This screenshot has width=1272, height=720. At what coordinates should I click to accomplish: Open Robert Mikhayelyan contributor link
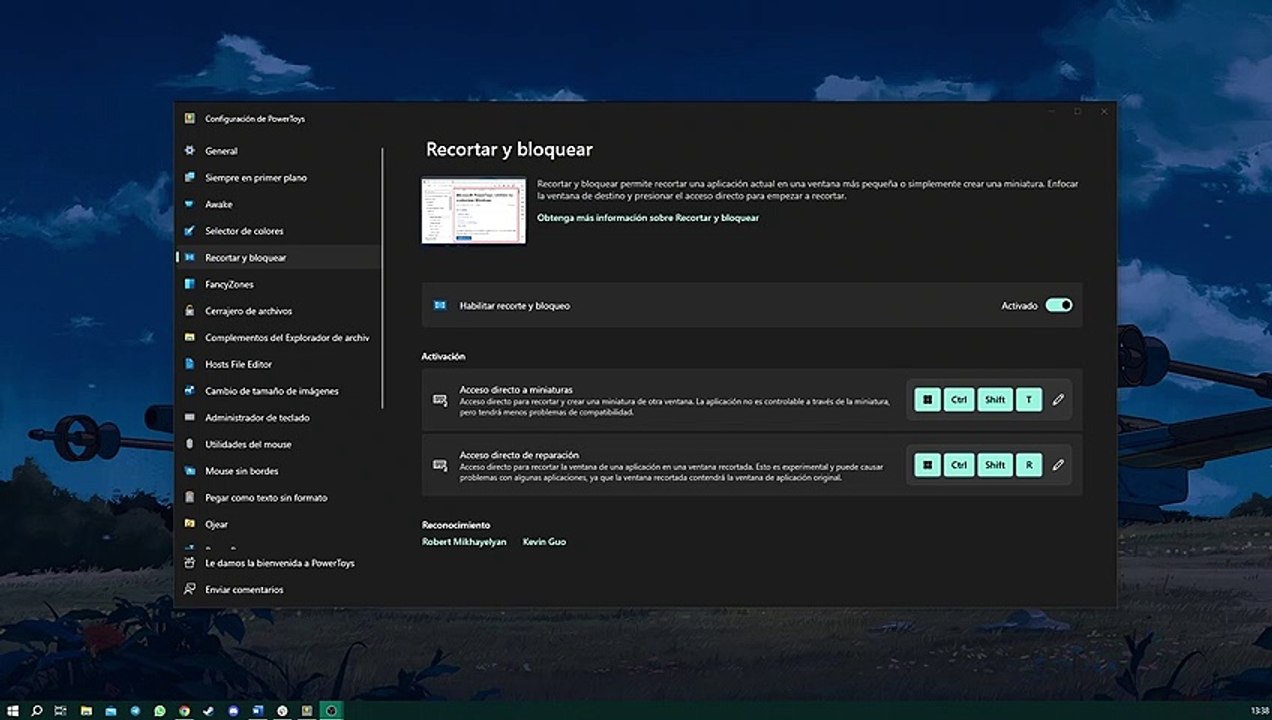tap(464, 542)
